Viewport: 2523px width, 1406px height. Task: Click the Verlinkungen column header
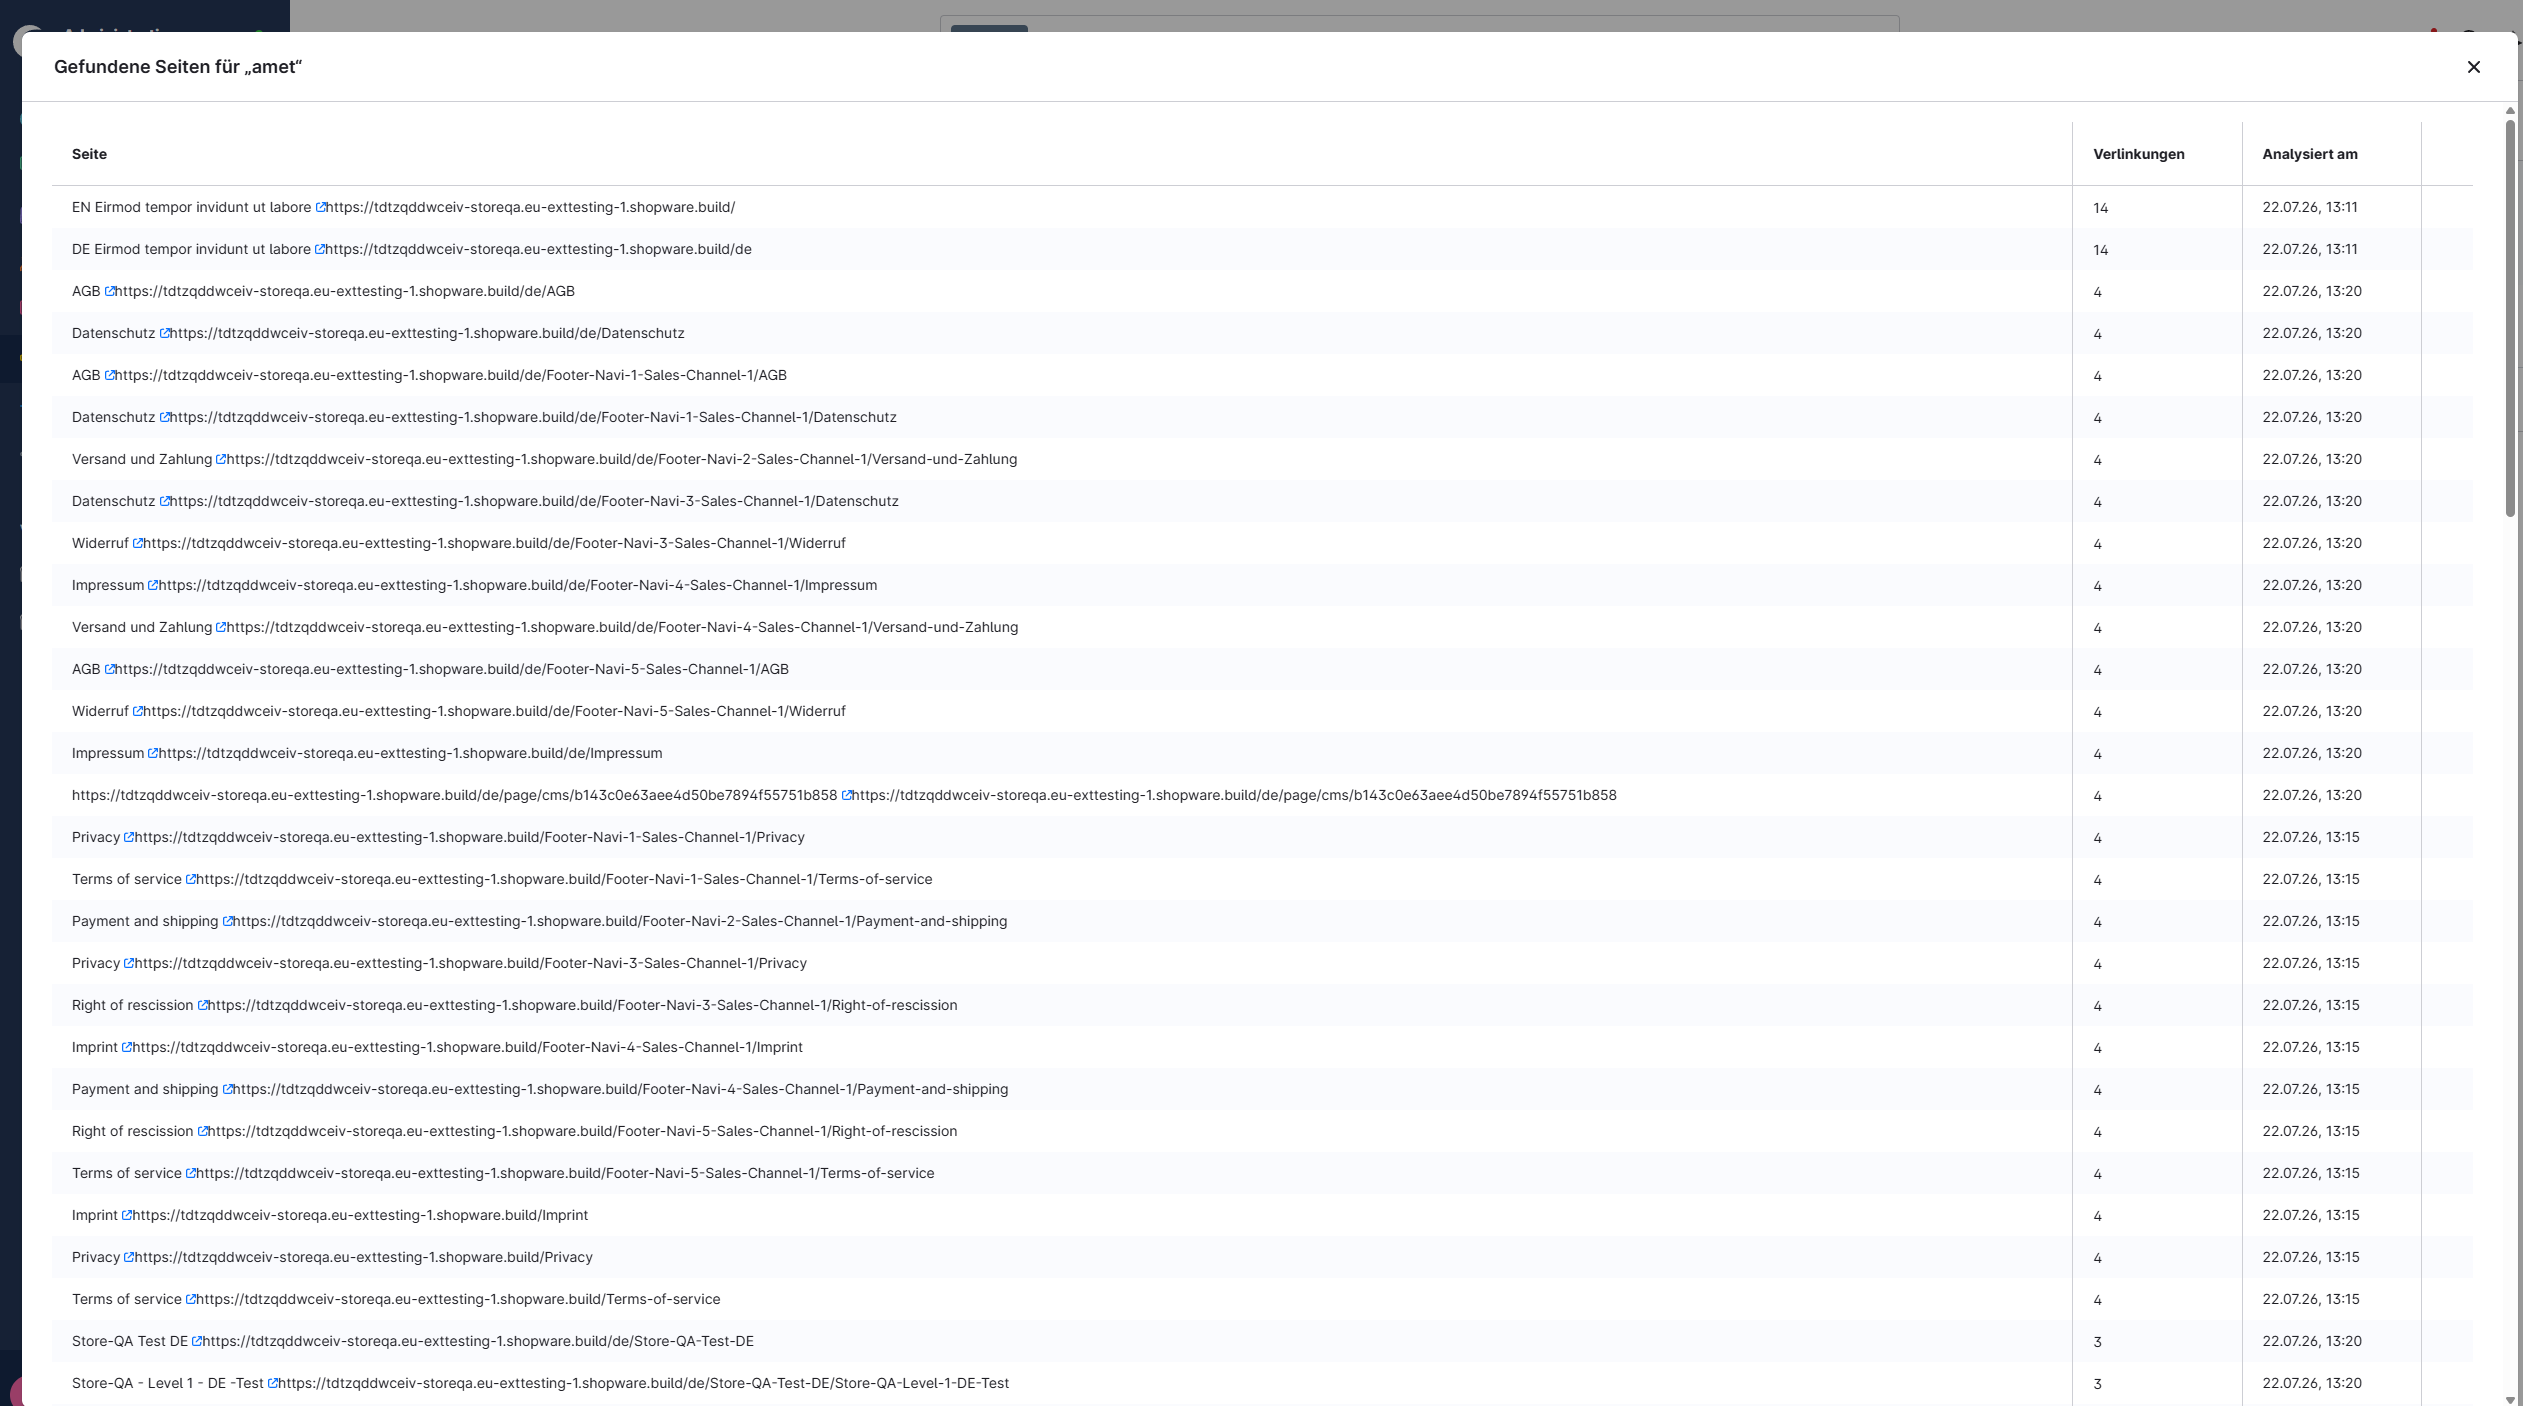2139,154
